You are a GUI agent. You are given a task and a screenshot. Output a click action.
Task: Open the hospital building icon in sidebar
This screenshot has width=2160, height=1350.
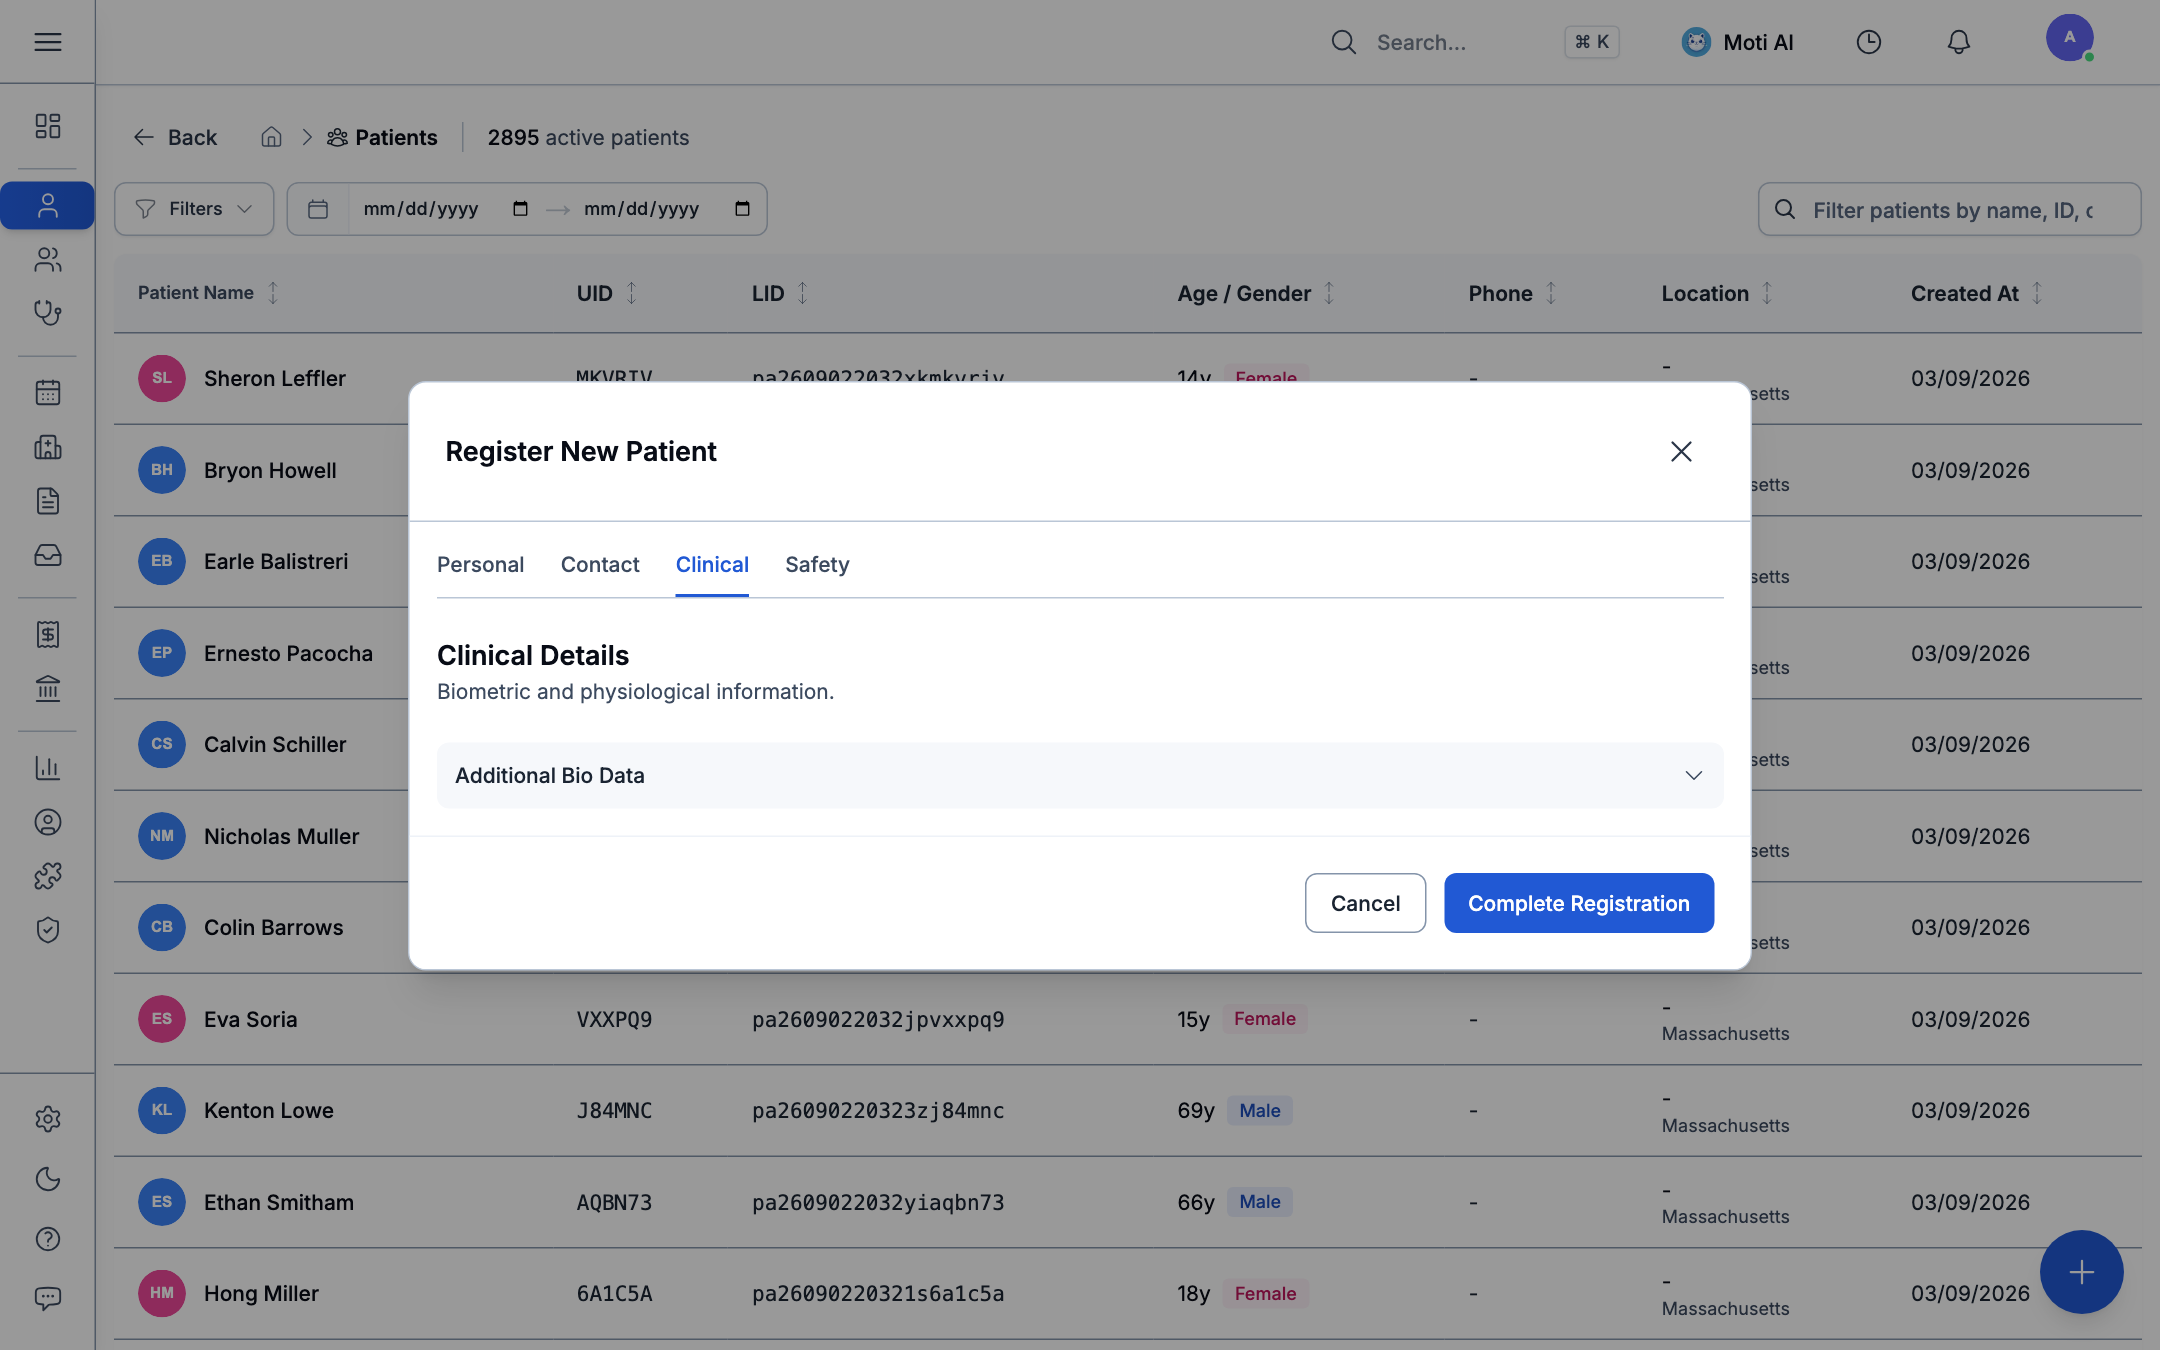47,446
